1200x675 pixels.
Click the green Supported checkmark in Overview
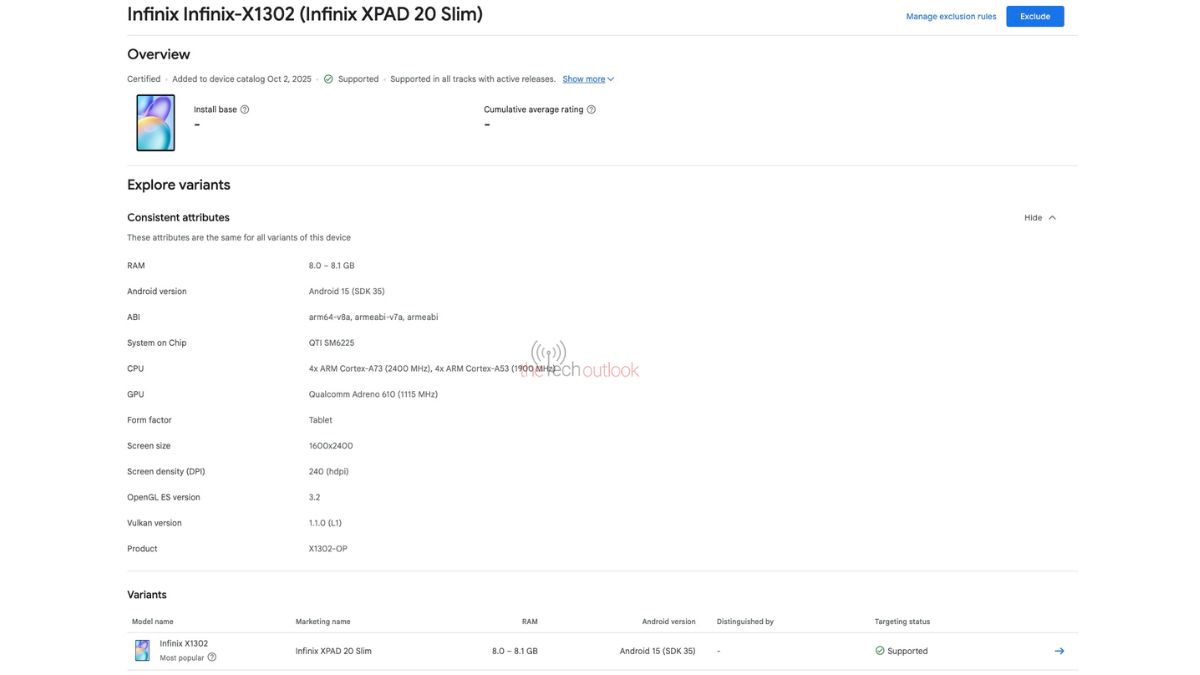(x=328, y=78)
